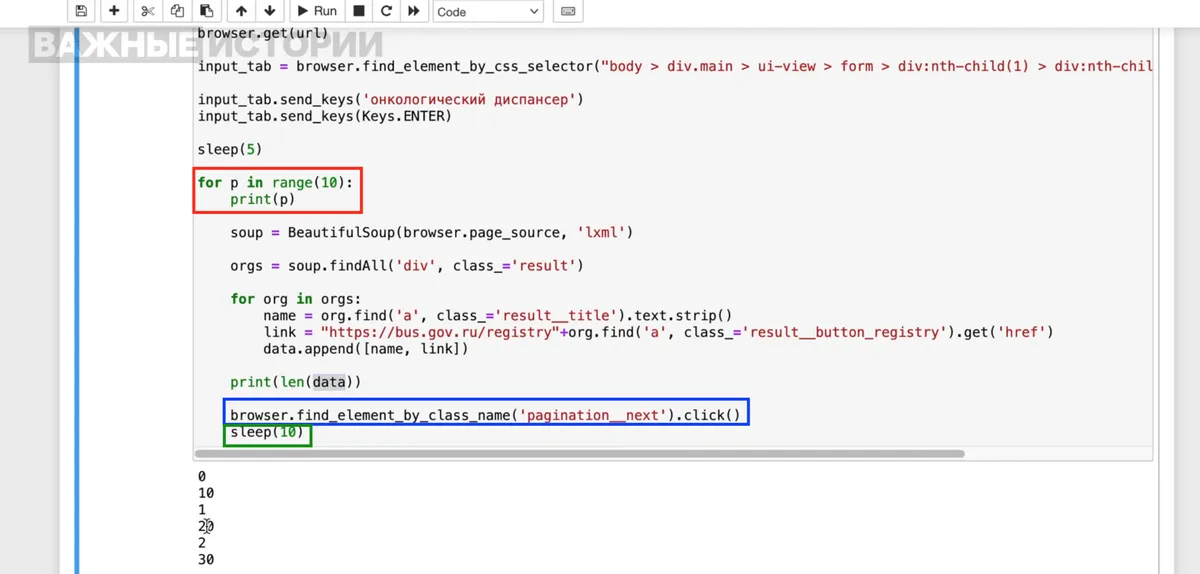Copy selected cells icon
Viewport: 1200px width, 574px height.
point(177,11)
